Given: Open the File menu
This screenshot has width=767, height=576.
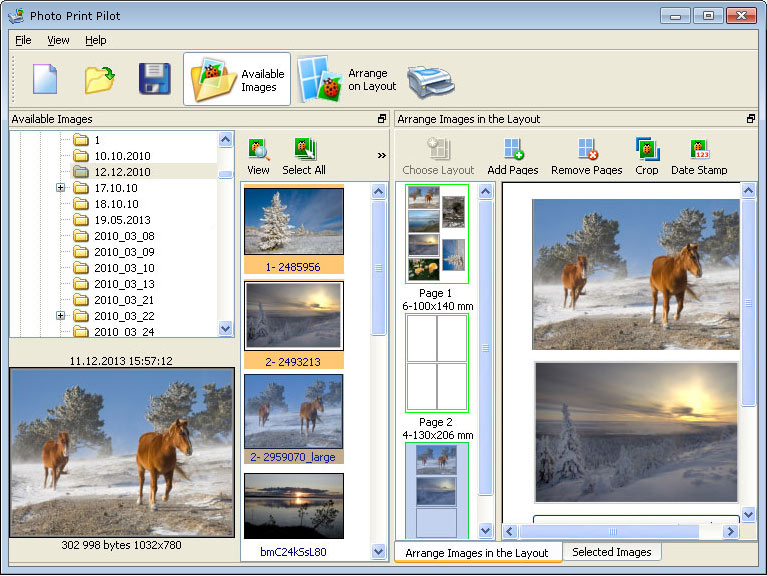Looking at the screenshot, I should coord(23,40).
